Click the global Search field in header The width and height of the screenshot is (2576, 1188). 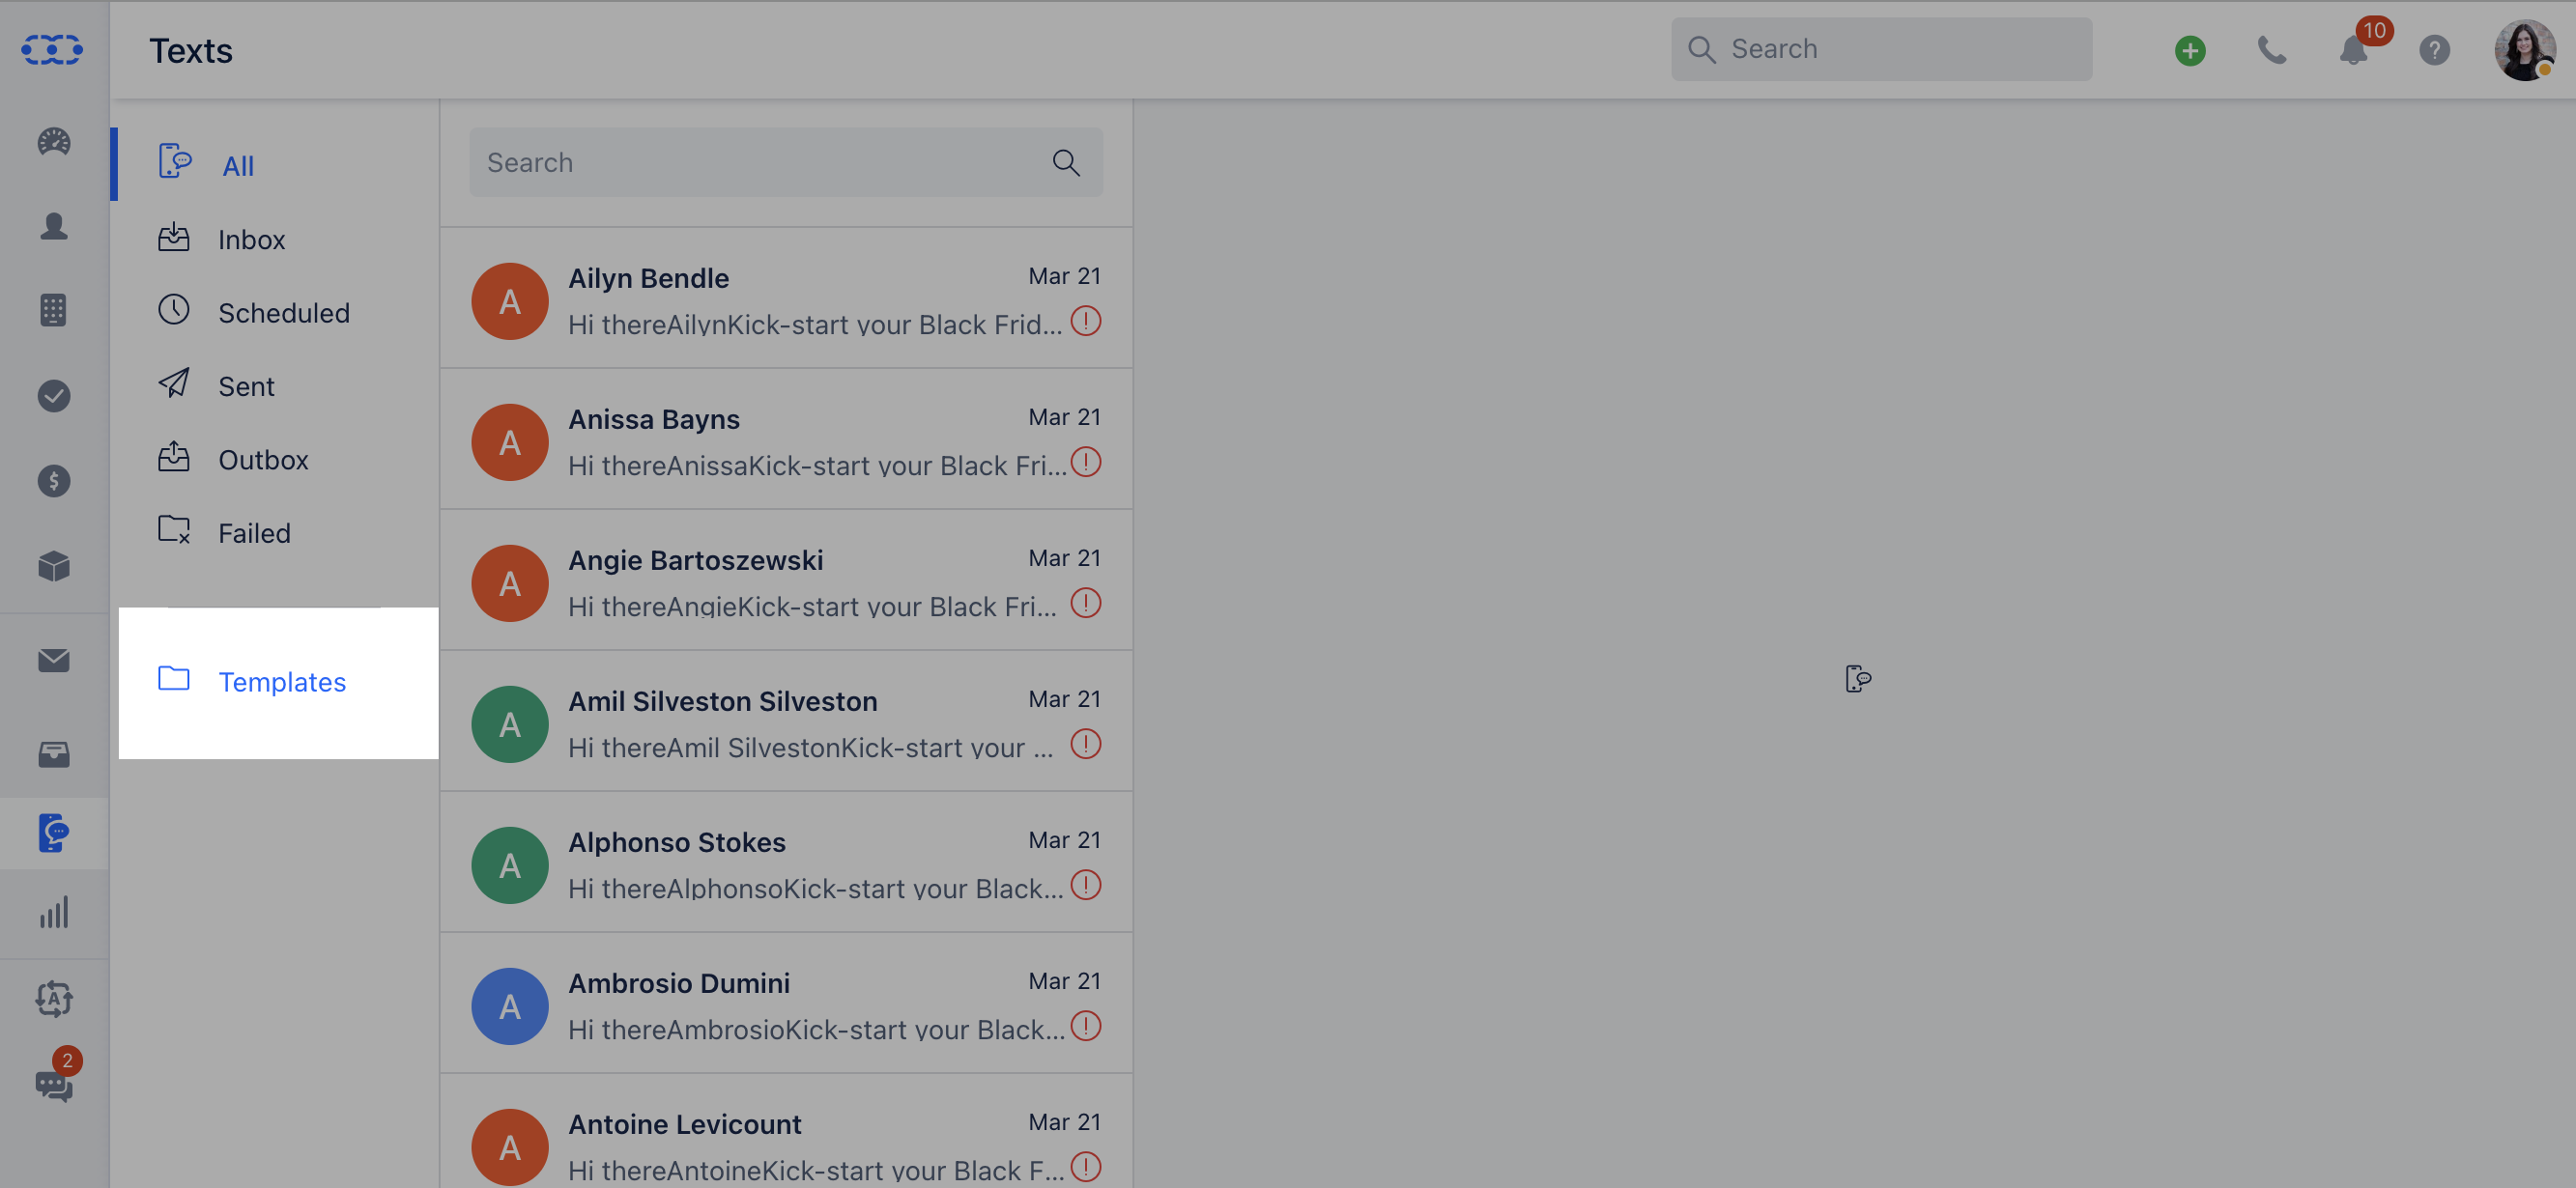[1881, 49]
